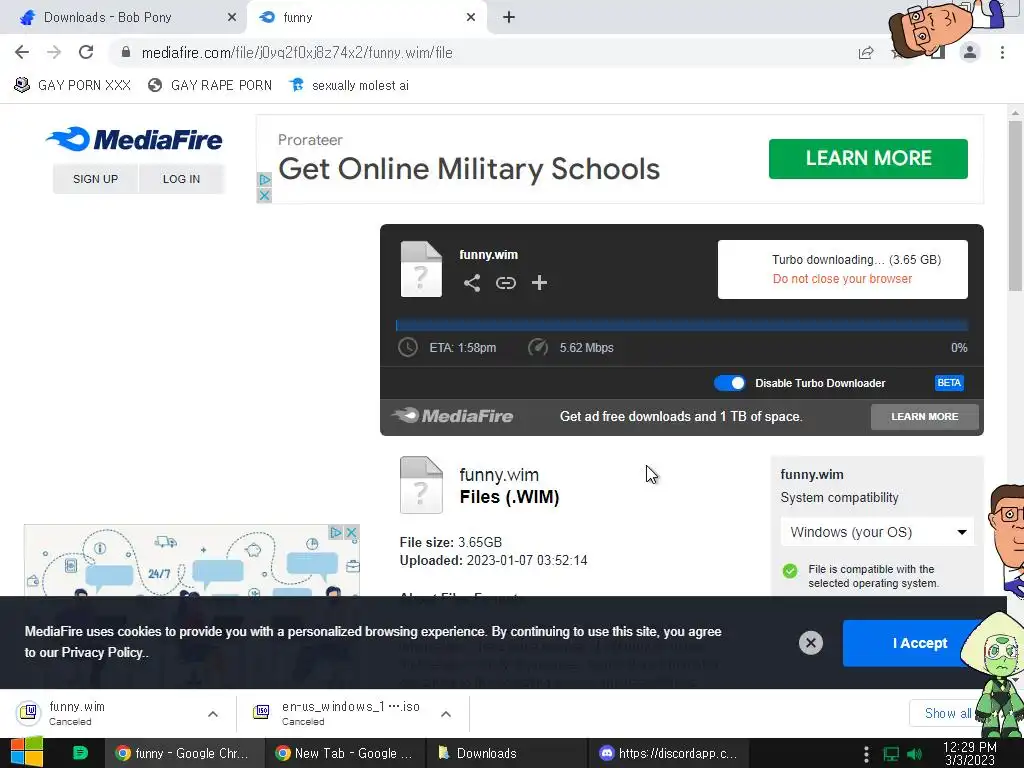Click the second bookmark with globe icon
Viewport: 1024px width, 768px height.
click(x=210, y=85)
